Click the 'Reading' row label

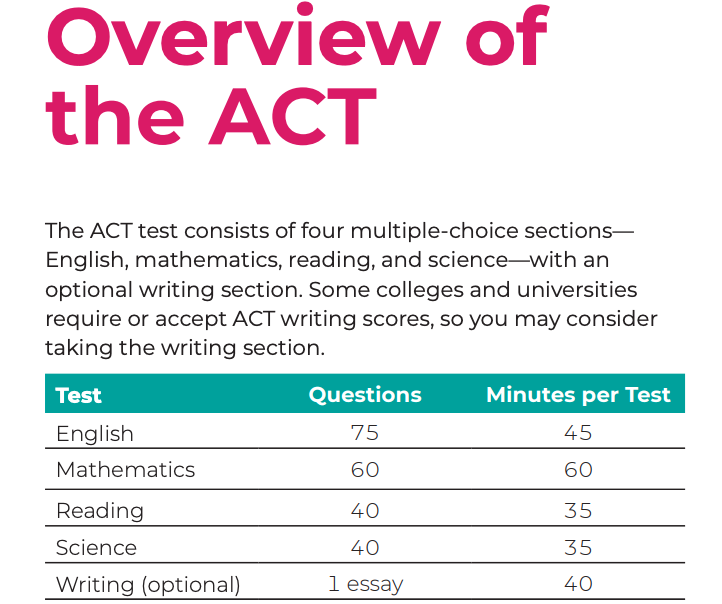point(100,511)
